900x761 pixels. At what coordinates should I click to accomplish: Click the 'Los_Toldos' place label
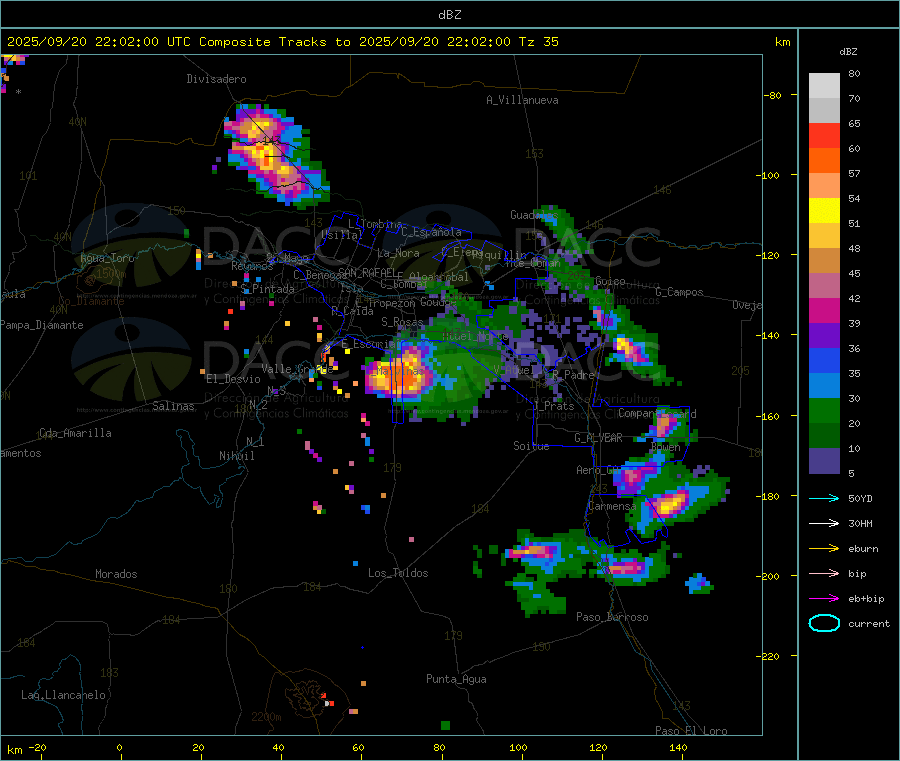pyautogui.click(x=398, y=573)
